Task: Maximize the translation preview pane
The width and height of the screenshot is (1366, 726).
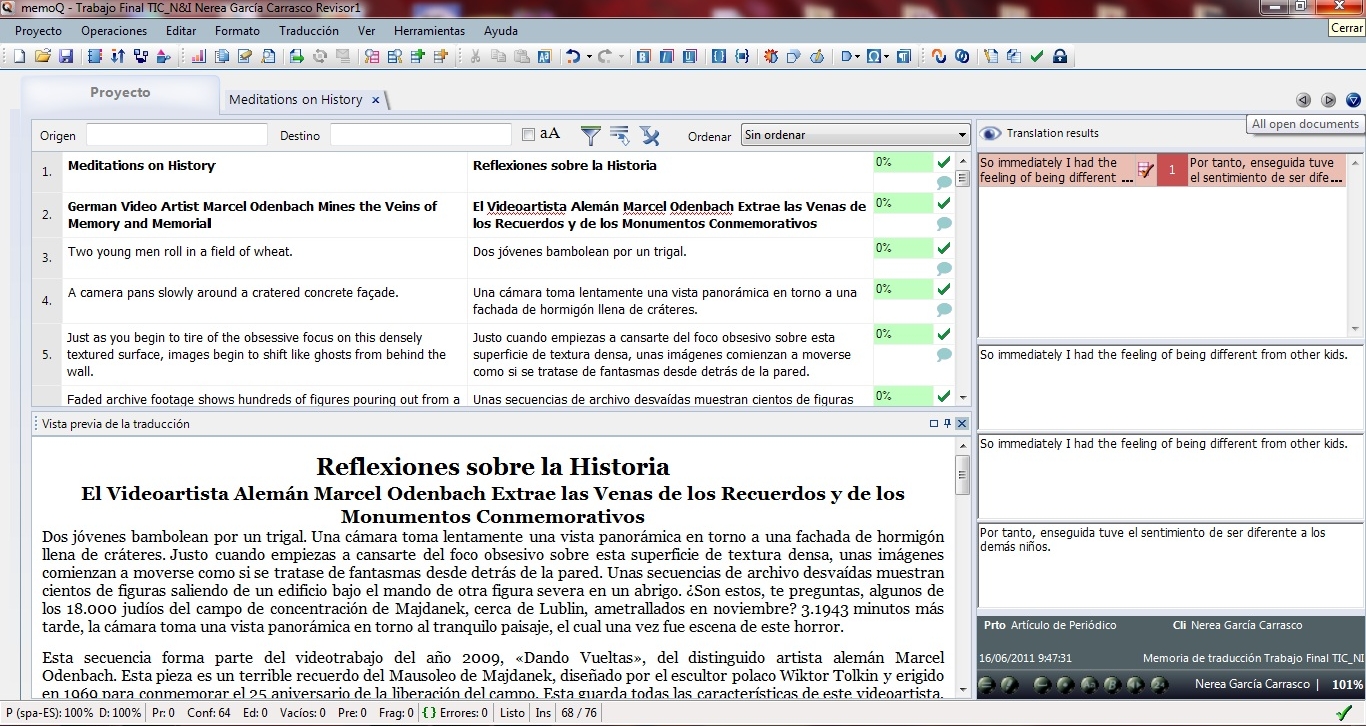Action: coord(934,424)
